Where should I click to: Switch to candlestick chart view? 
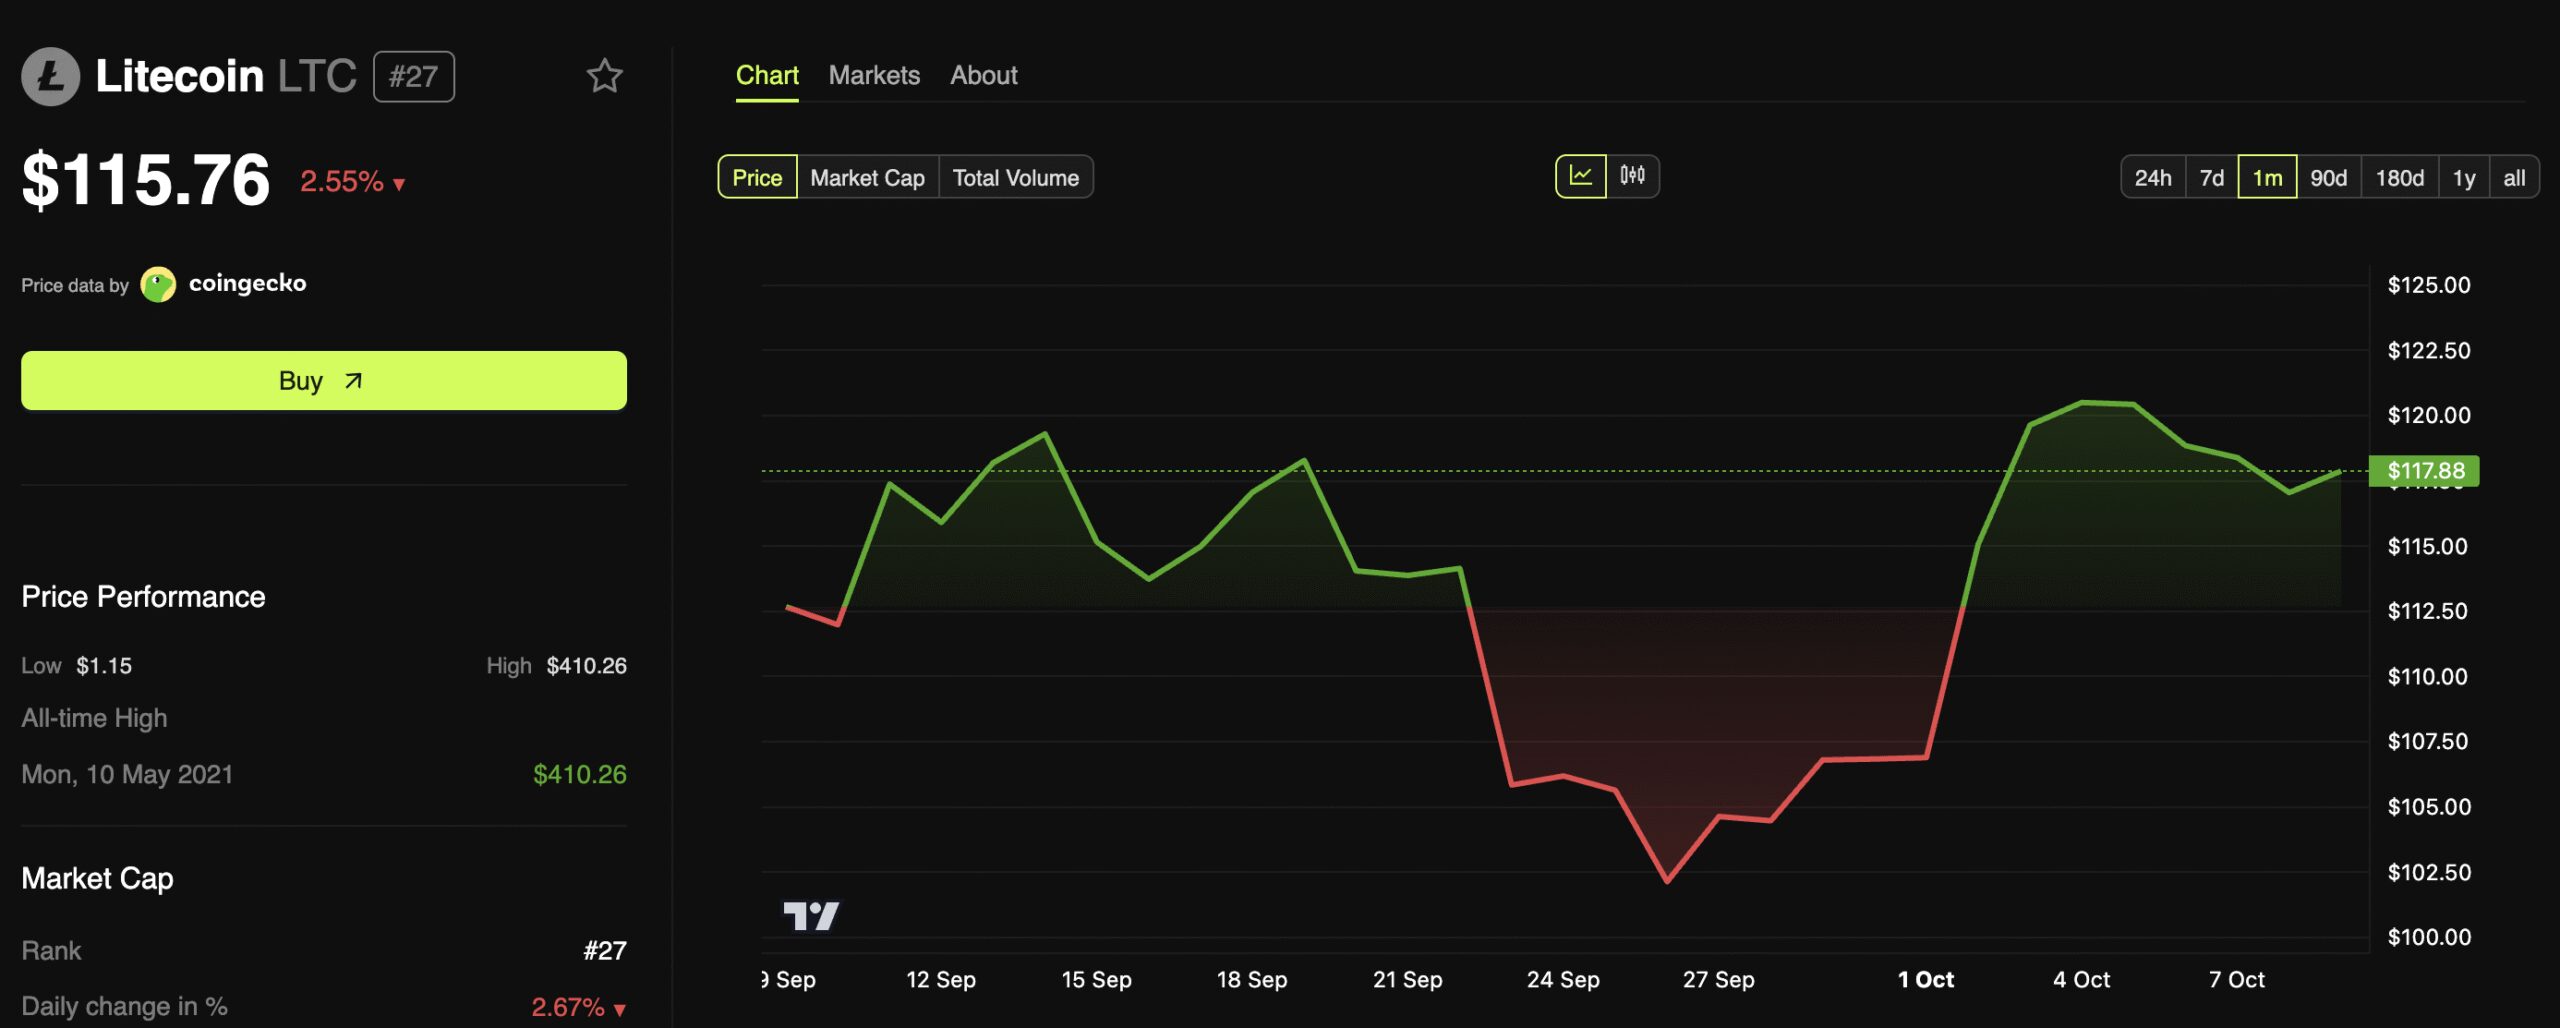(x=1632, y=176)
